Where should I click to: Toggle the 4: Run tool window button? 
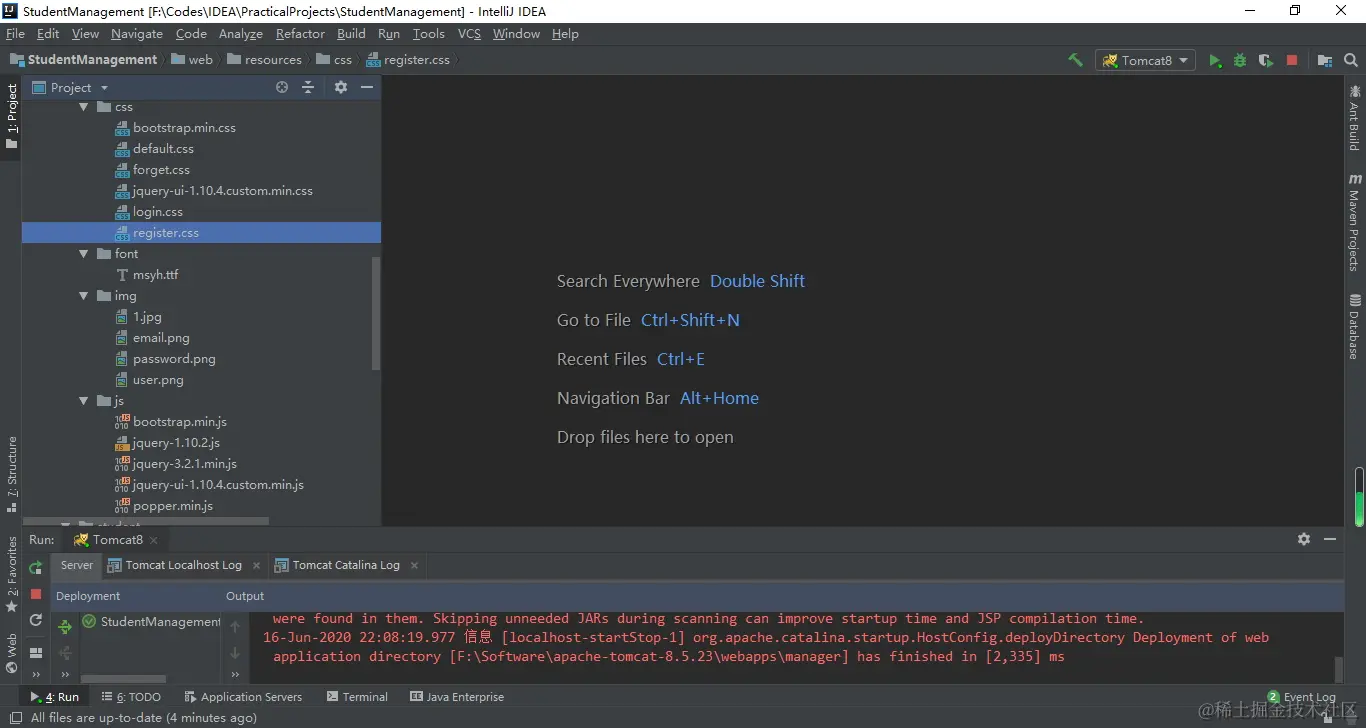pos(55,697)
